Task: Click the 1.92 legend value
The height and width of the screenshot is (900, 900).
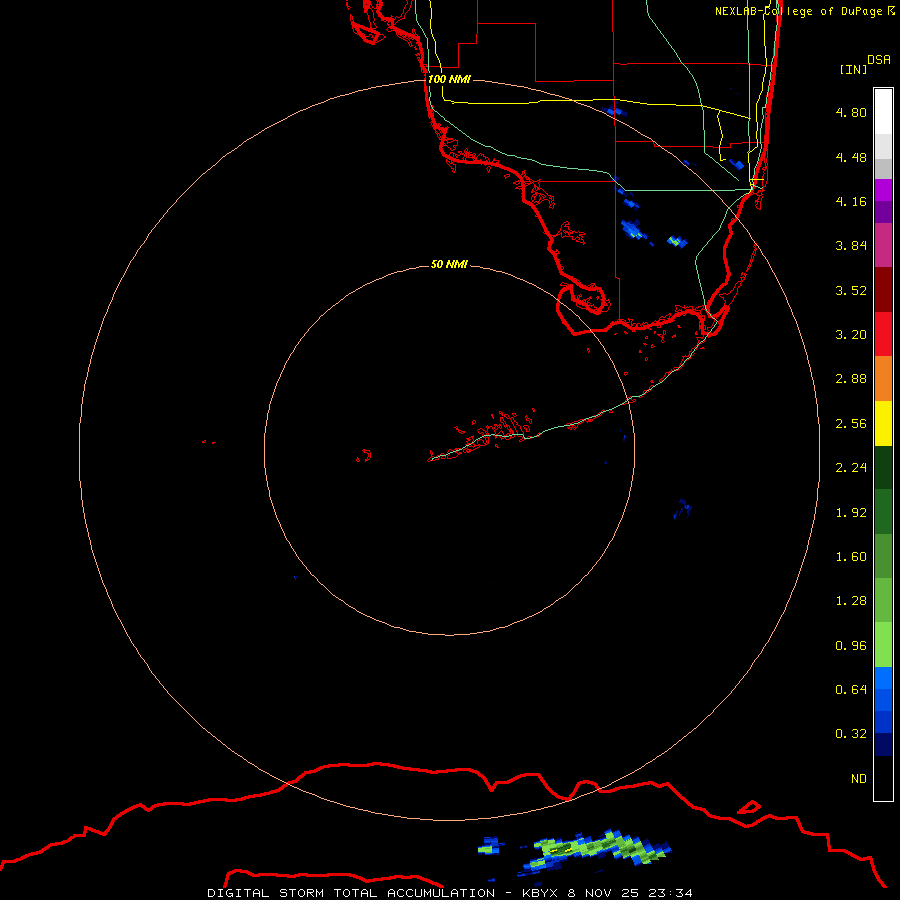Action: coord(851,513)
